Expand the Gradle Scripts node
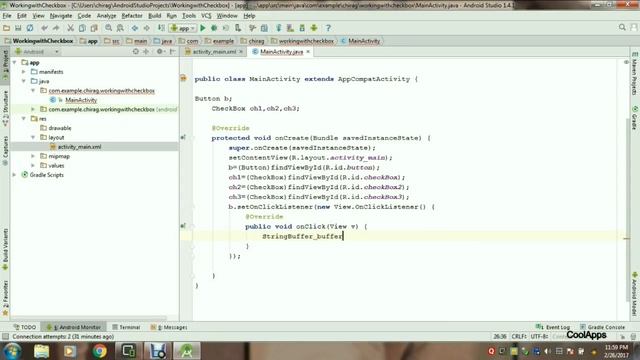Viewport: 640px width, 360px height. coord(15,175)
